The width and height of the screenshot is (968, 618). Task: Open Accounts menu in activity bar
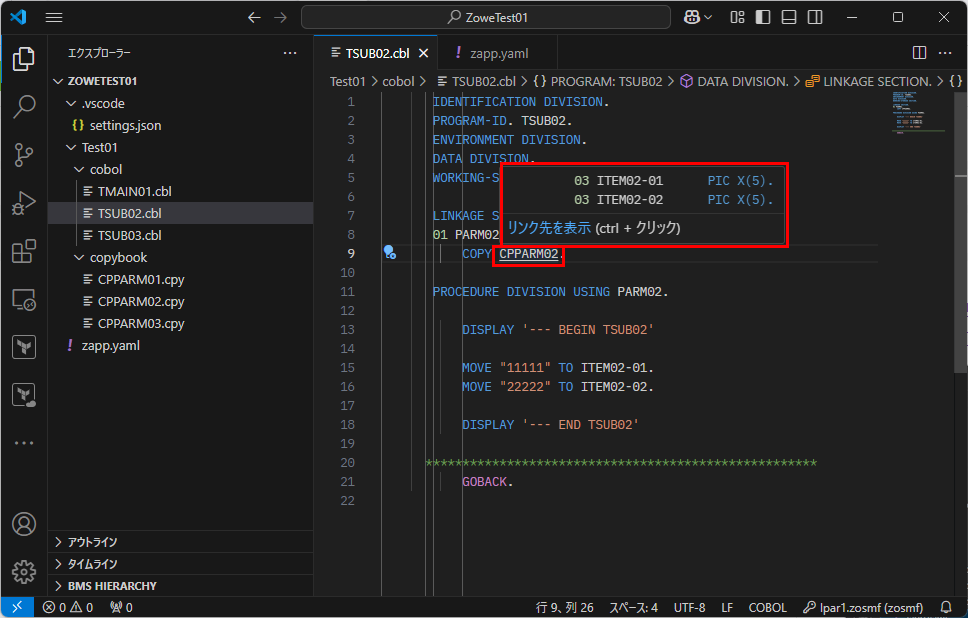pyautogui.click(x=24, y=524)
